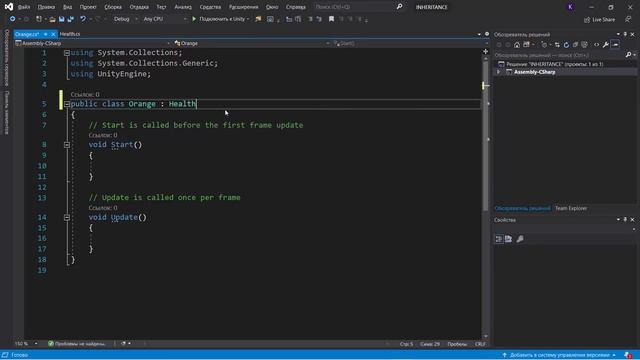
Task: Click the Home icon in Solution Explorer
Action: [517, 45]
